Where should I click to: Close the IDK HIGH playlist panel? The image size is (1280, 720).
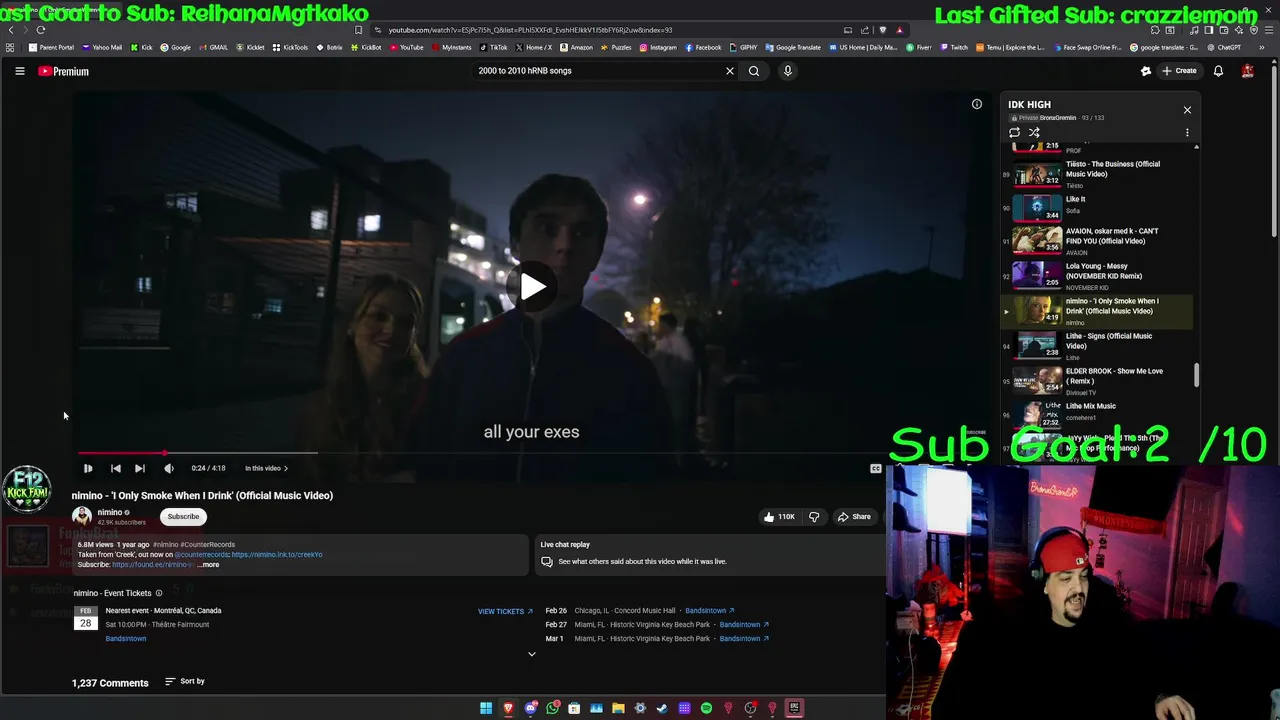tap(1187, 110)
